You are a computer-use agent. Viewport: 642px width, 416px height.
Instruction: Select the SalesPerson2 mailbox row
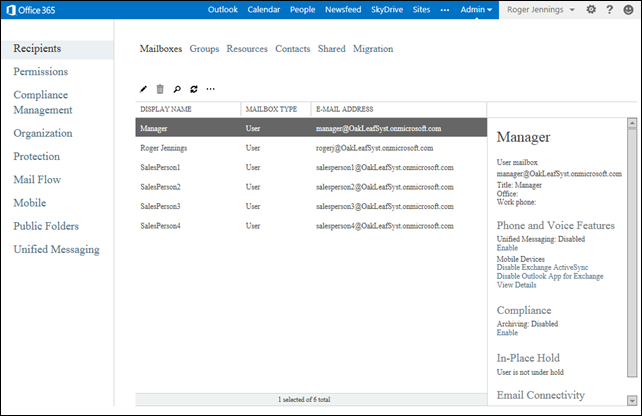[x=311, y=187]
